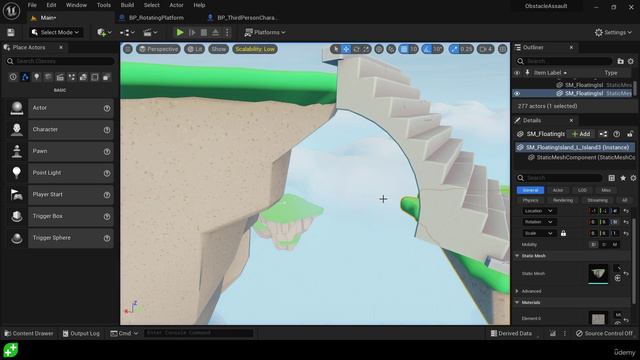Click the Outliner search field
The image size is (640, 360).
564,61
